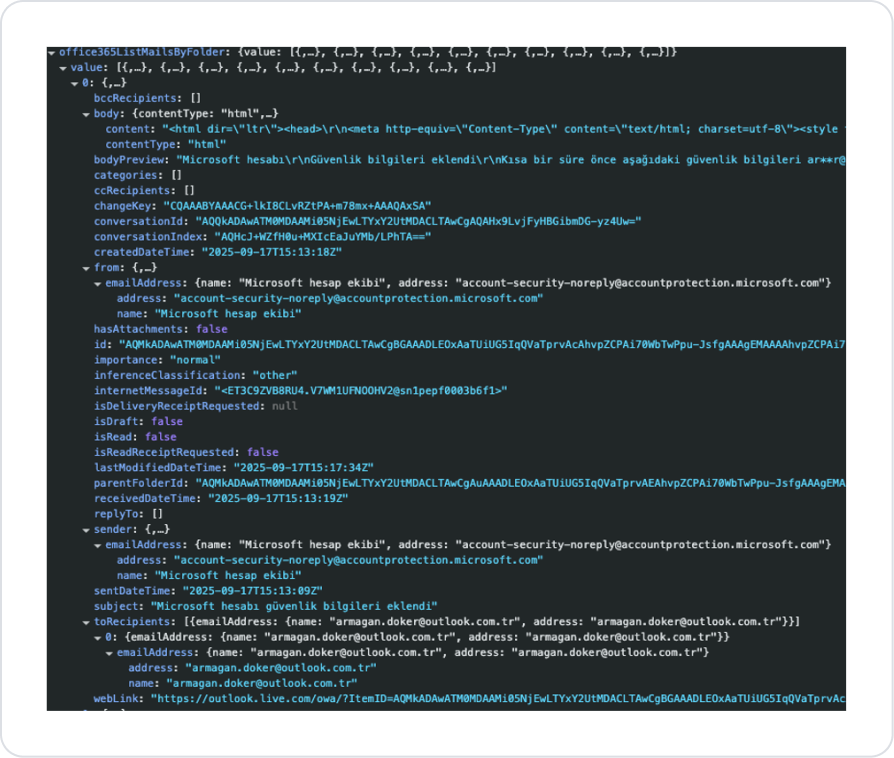Collapse the from object node

coord(86,269)
